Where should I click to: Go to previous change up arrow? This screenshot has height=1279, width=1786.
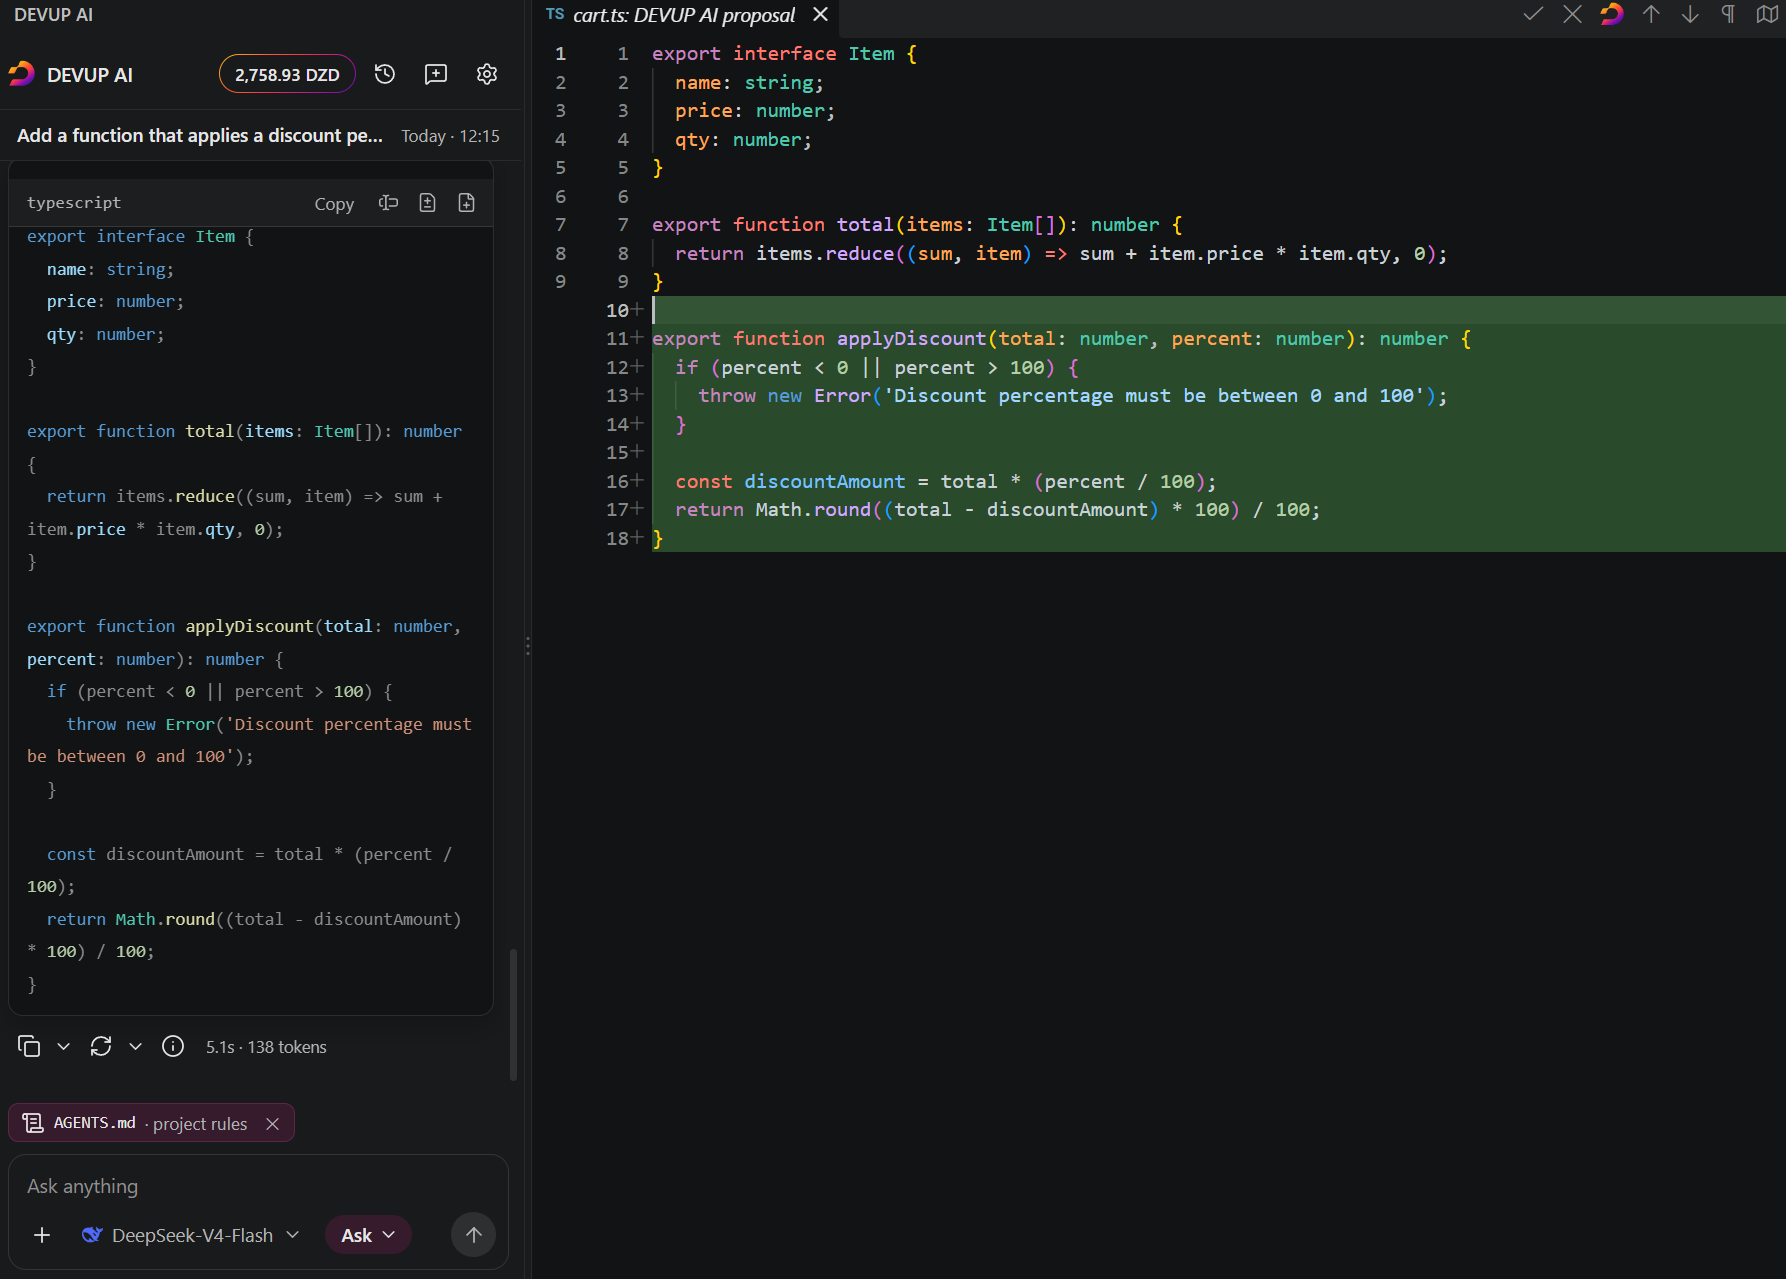[x=1651, y=14]
